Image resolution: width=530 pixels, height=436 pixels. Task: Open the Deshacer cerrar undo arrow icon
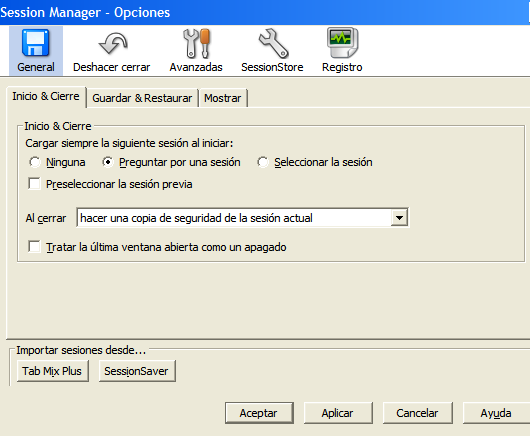click(113, 43)
